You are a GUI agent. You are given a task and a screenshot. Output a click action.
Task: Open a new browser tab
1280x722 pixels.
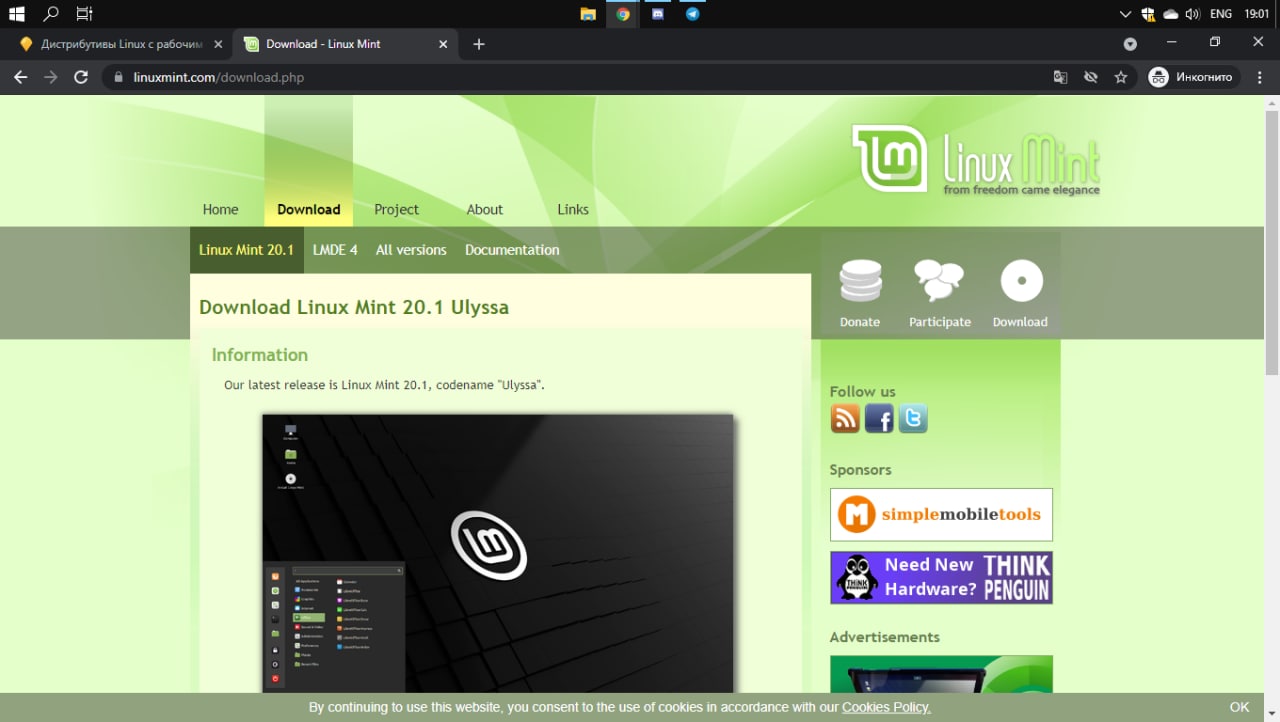pos(479,44)
